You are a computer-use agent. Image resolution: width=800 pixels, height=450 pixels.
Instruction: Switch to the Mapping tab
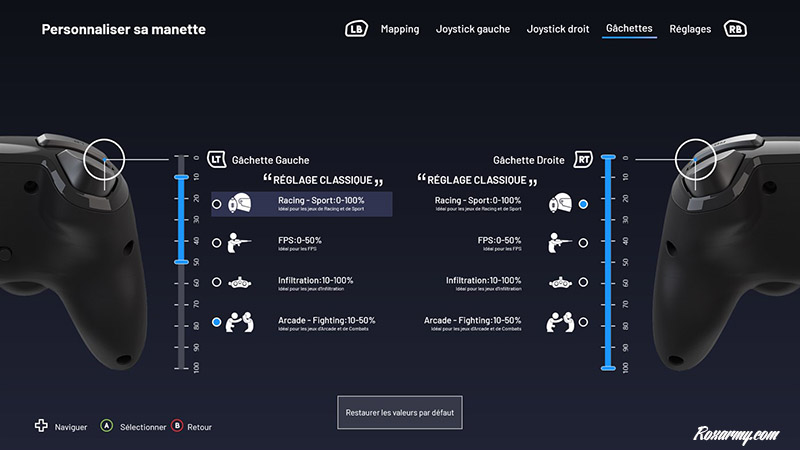(400, 29)
